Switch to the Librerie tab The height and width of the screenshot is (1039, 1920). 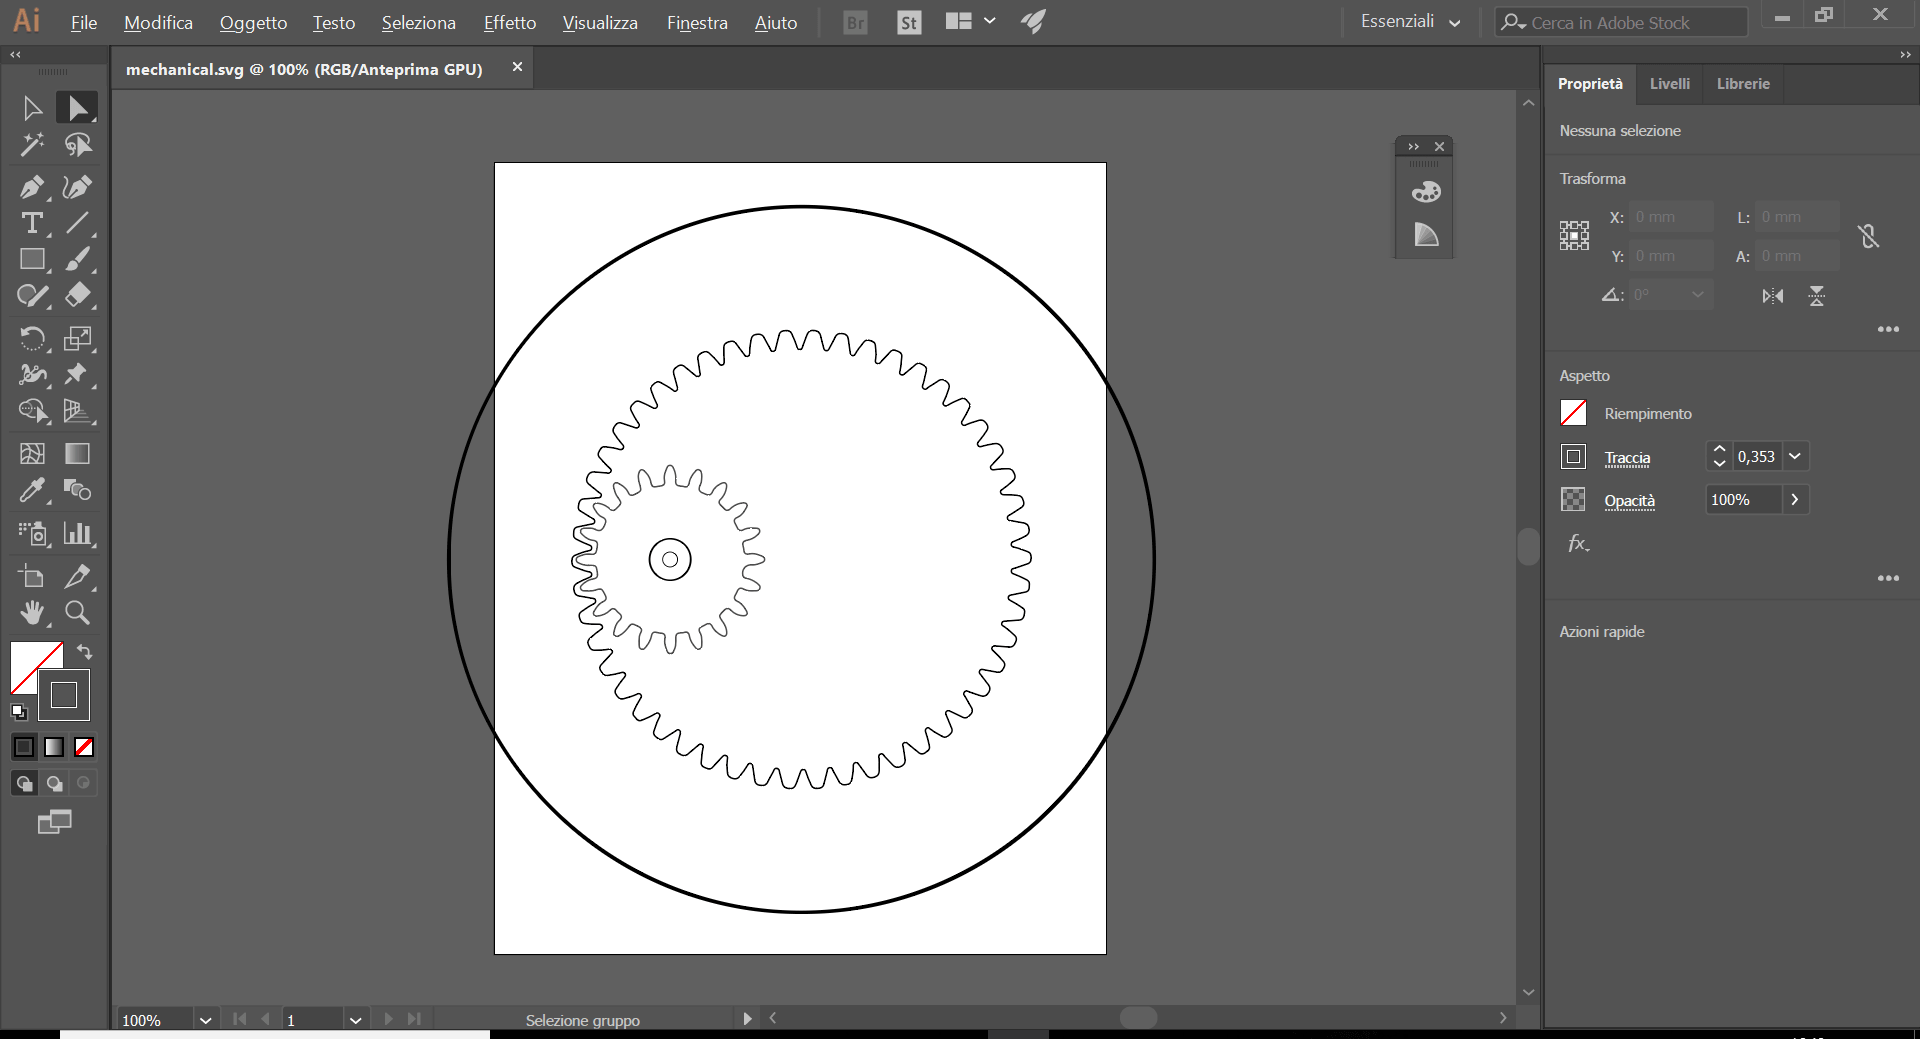point(1743,84)
